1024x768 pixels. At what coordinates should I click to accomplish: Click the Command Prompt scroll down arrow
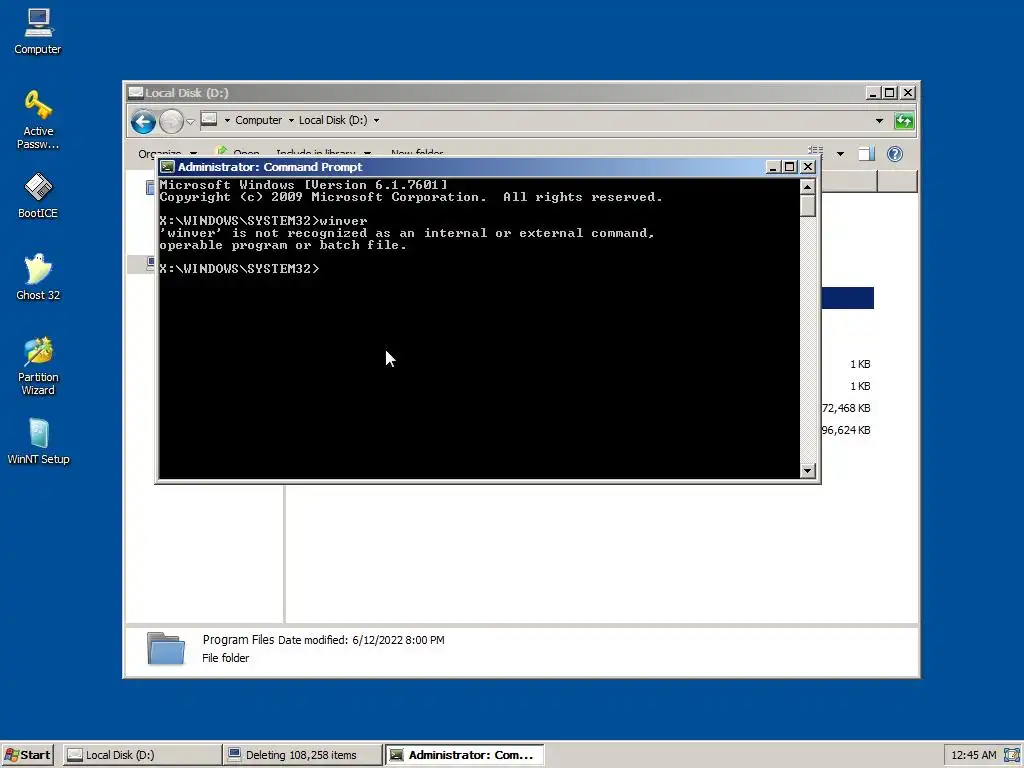(808, 470)
